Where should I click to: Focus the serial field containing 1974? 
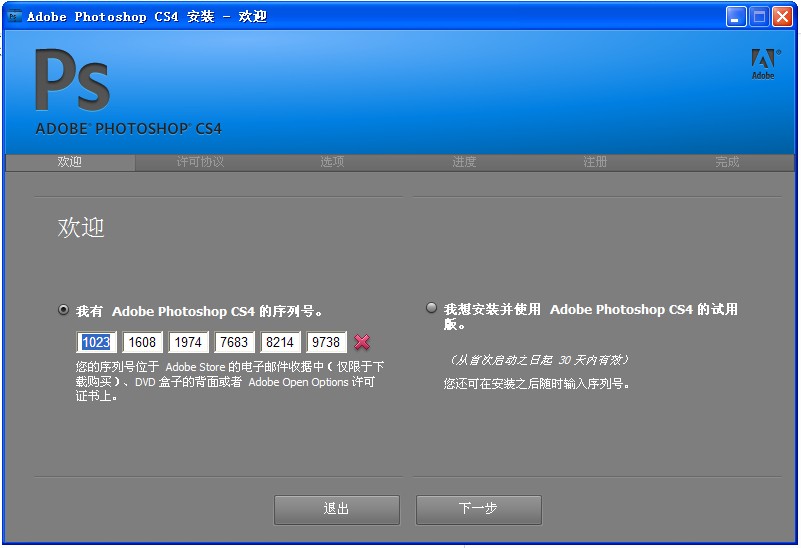click(x=189, y=342)
